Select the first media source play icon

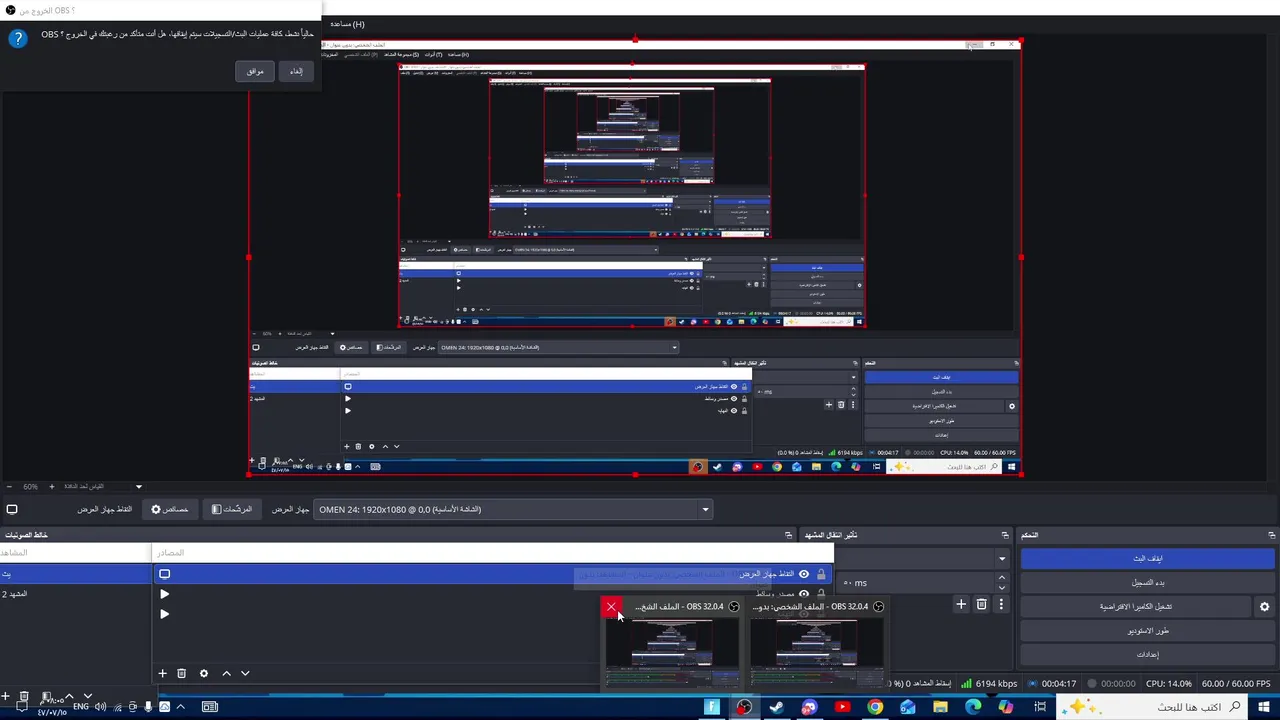[165, 594]
